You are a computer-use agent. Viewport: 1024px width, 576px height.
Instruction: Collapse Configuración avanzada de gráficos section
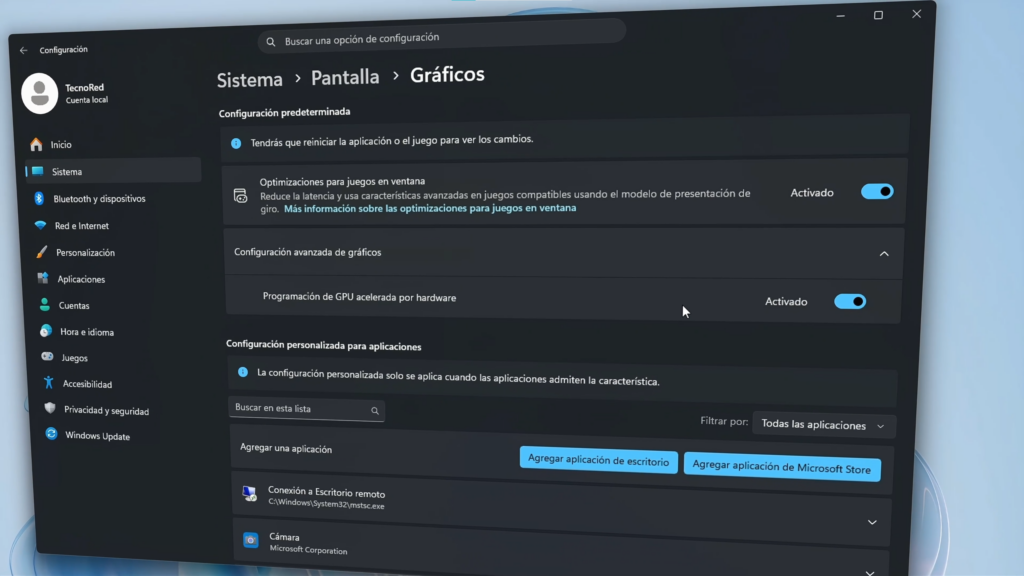(x=884, y=253)
